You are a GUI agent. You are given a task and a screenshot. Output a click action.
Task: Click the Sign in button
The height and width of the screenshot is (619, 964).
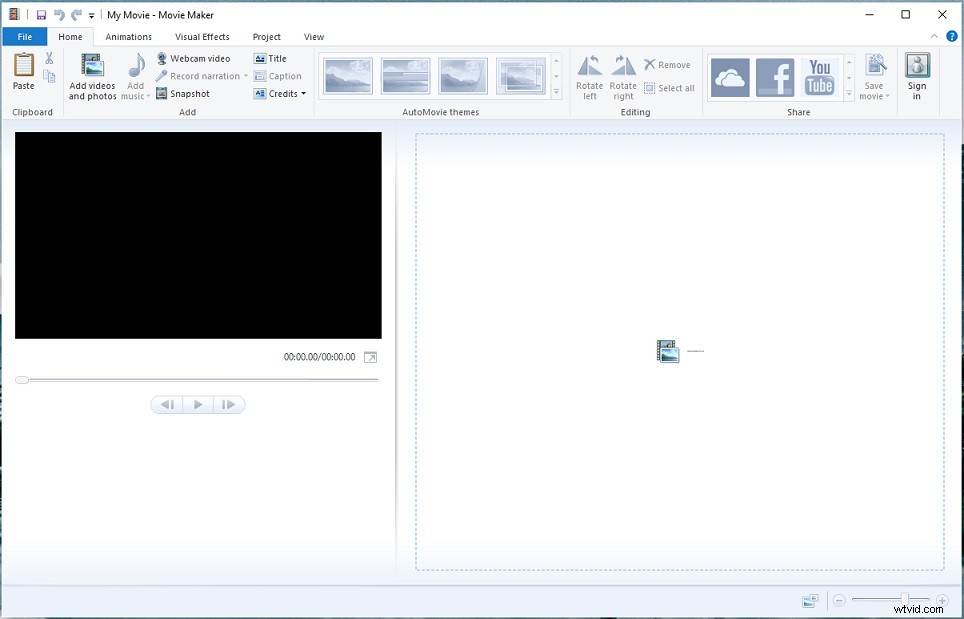917,76
